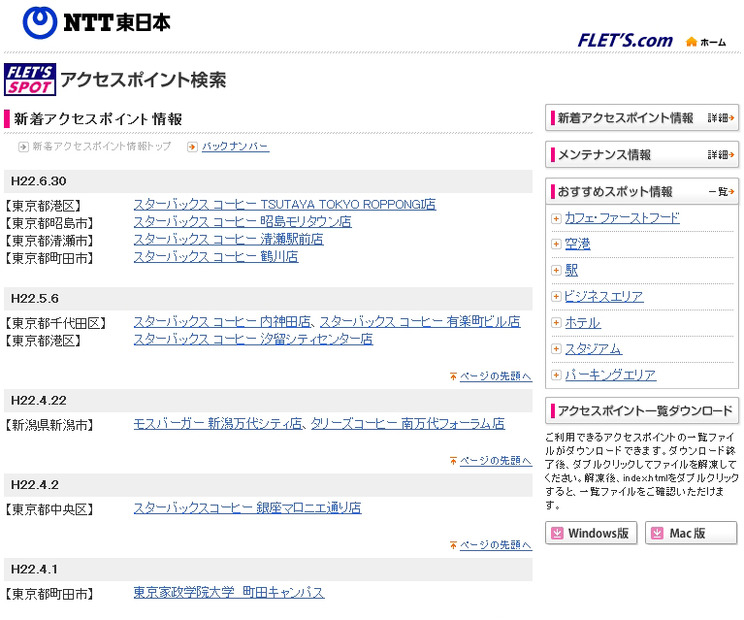Open スターバックス TSUTAYA TOKYO ROPPONGI店 link
Viewport: 744px width, 620px height.
284,204
